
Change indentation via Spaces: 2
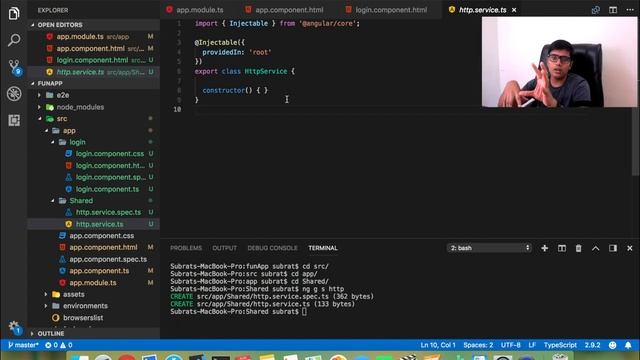point(478,345)
